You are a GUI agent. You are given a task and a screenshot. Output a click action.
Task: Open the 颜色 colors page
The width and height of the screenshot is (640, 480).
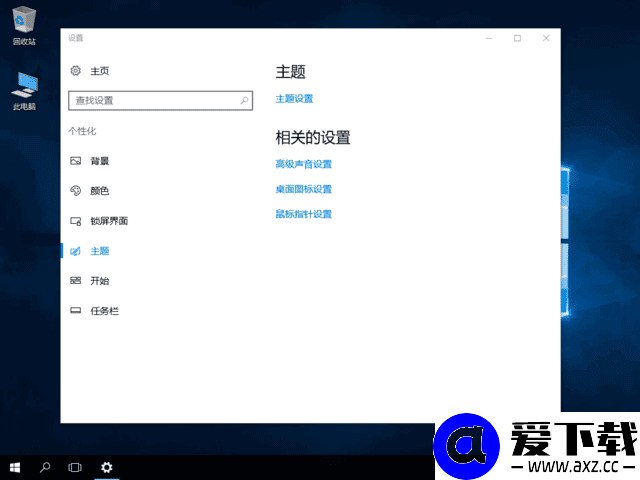(x=100, y=191)
